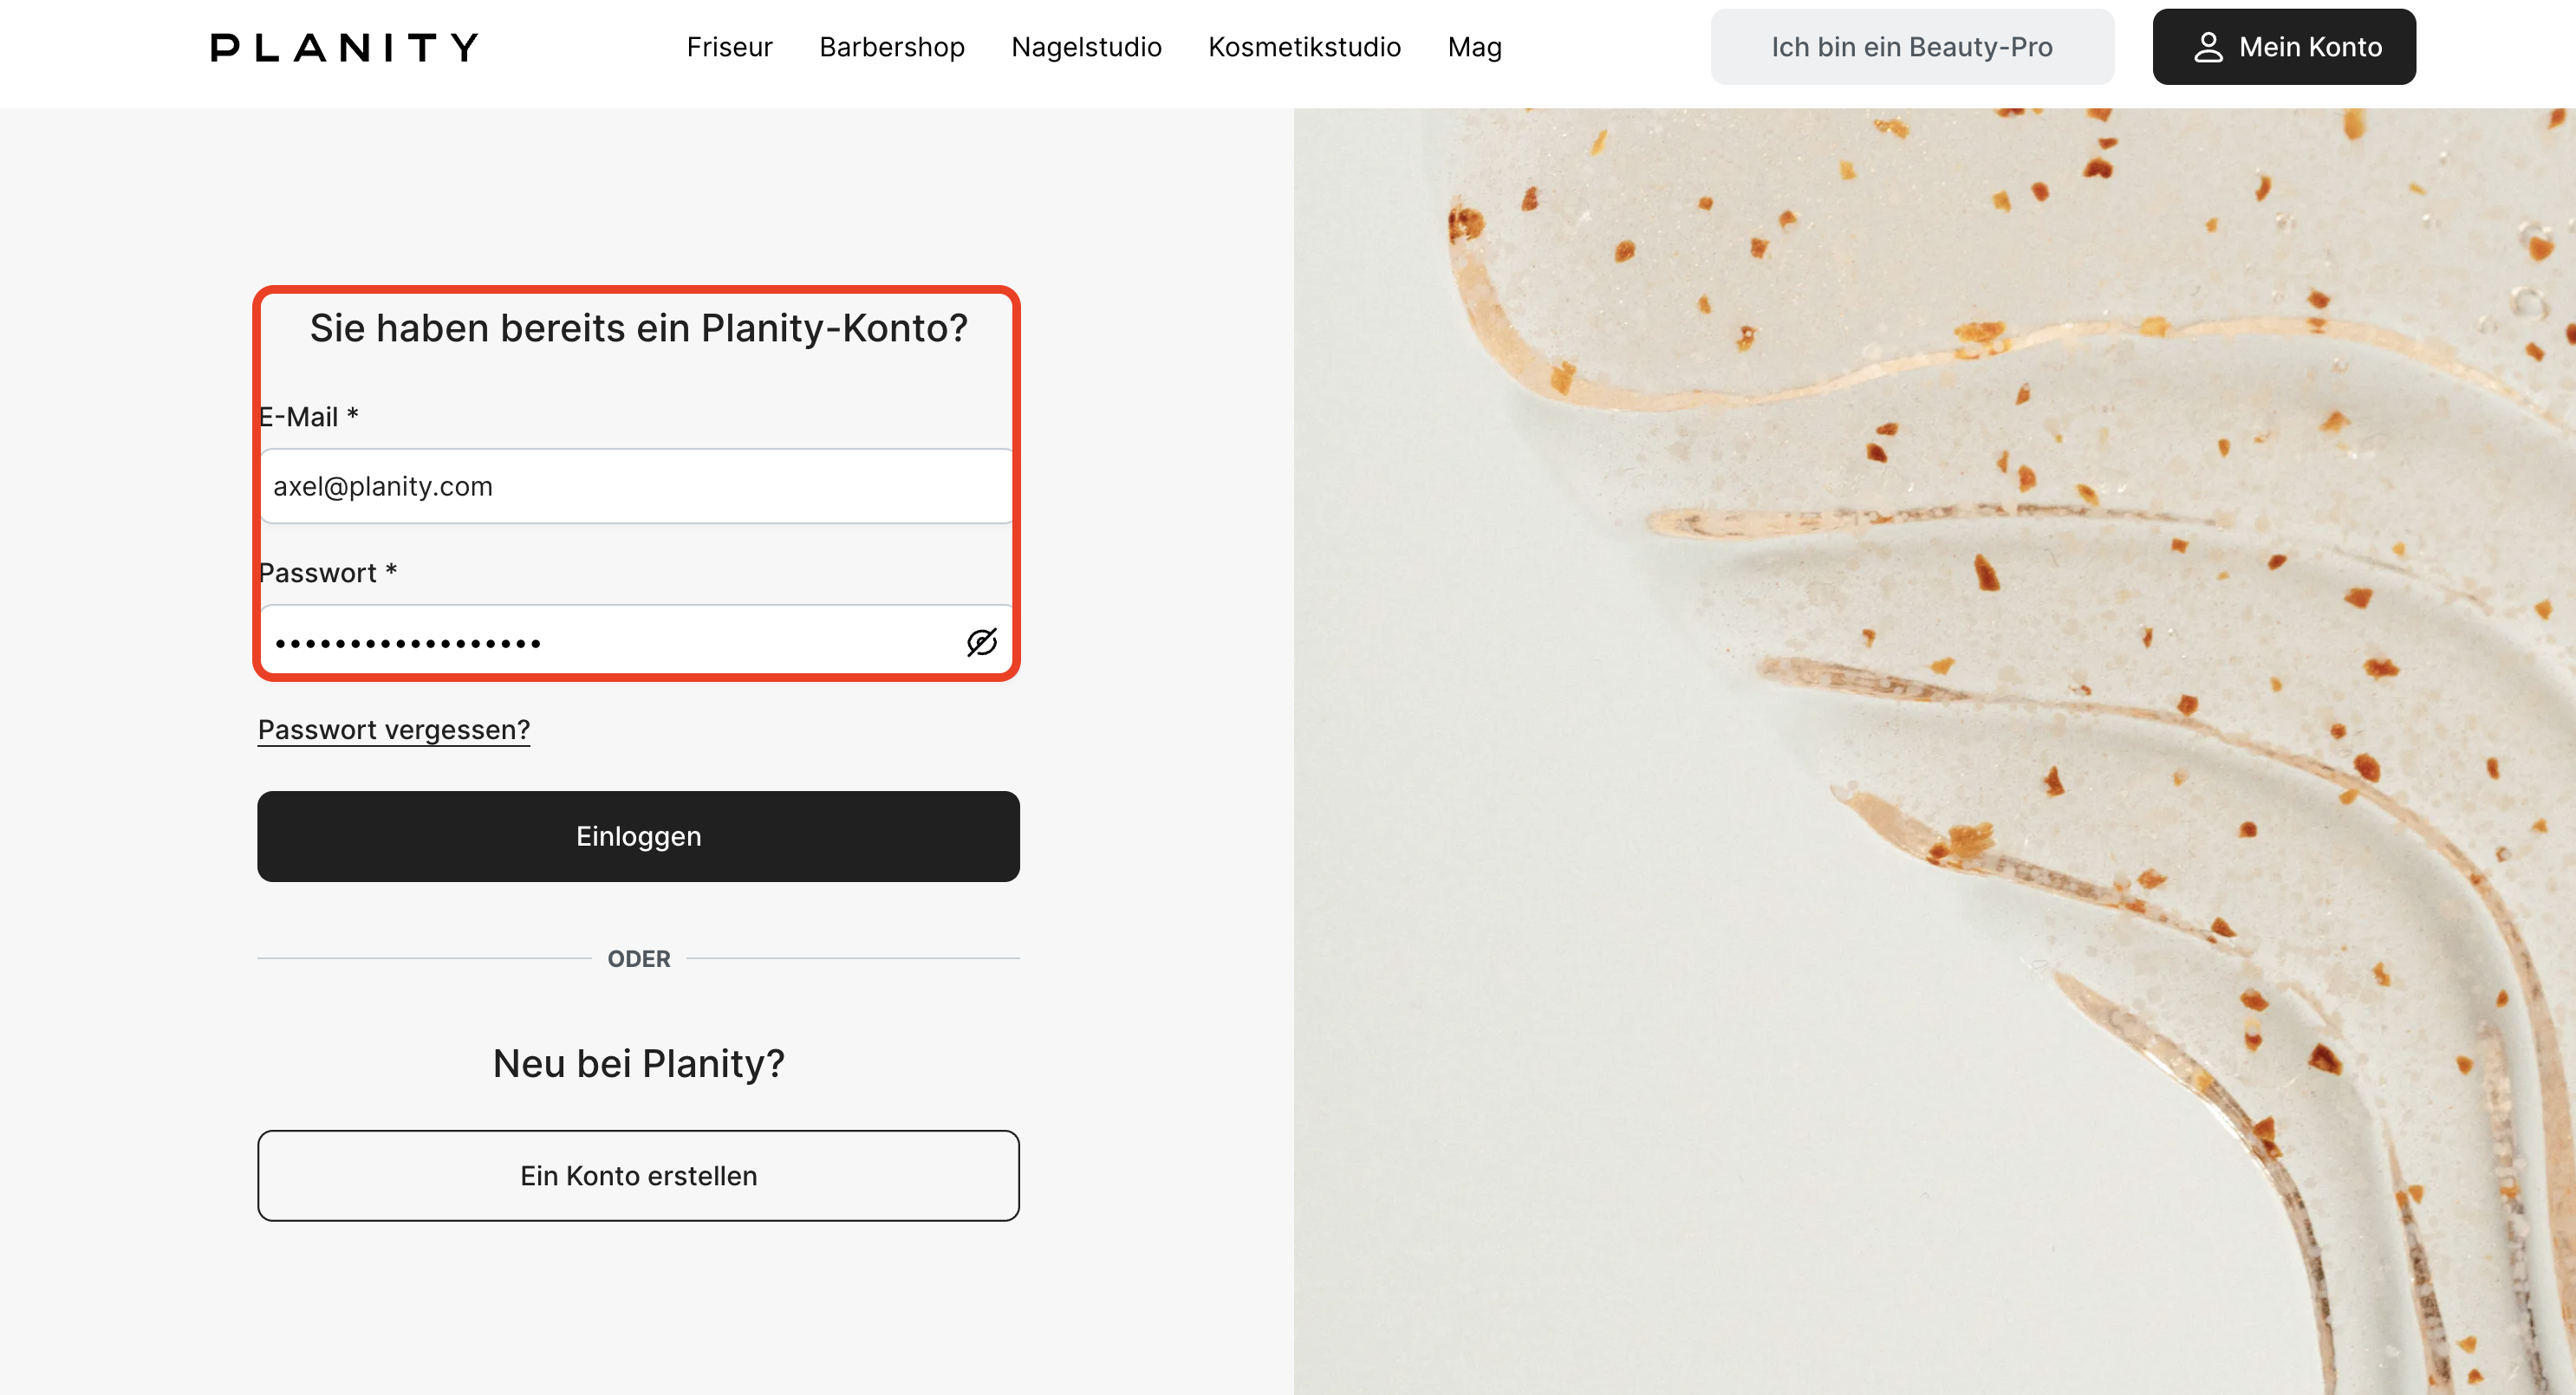This screenshot has width=2576, height=1395.
Task: Click the user profile icon in Mein Konto
Action: point(2208,47)
